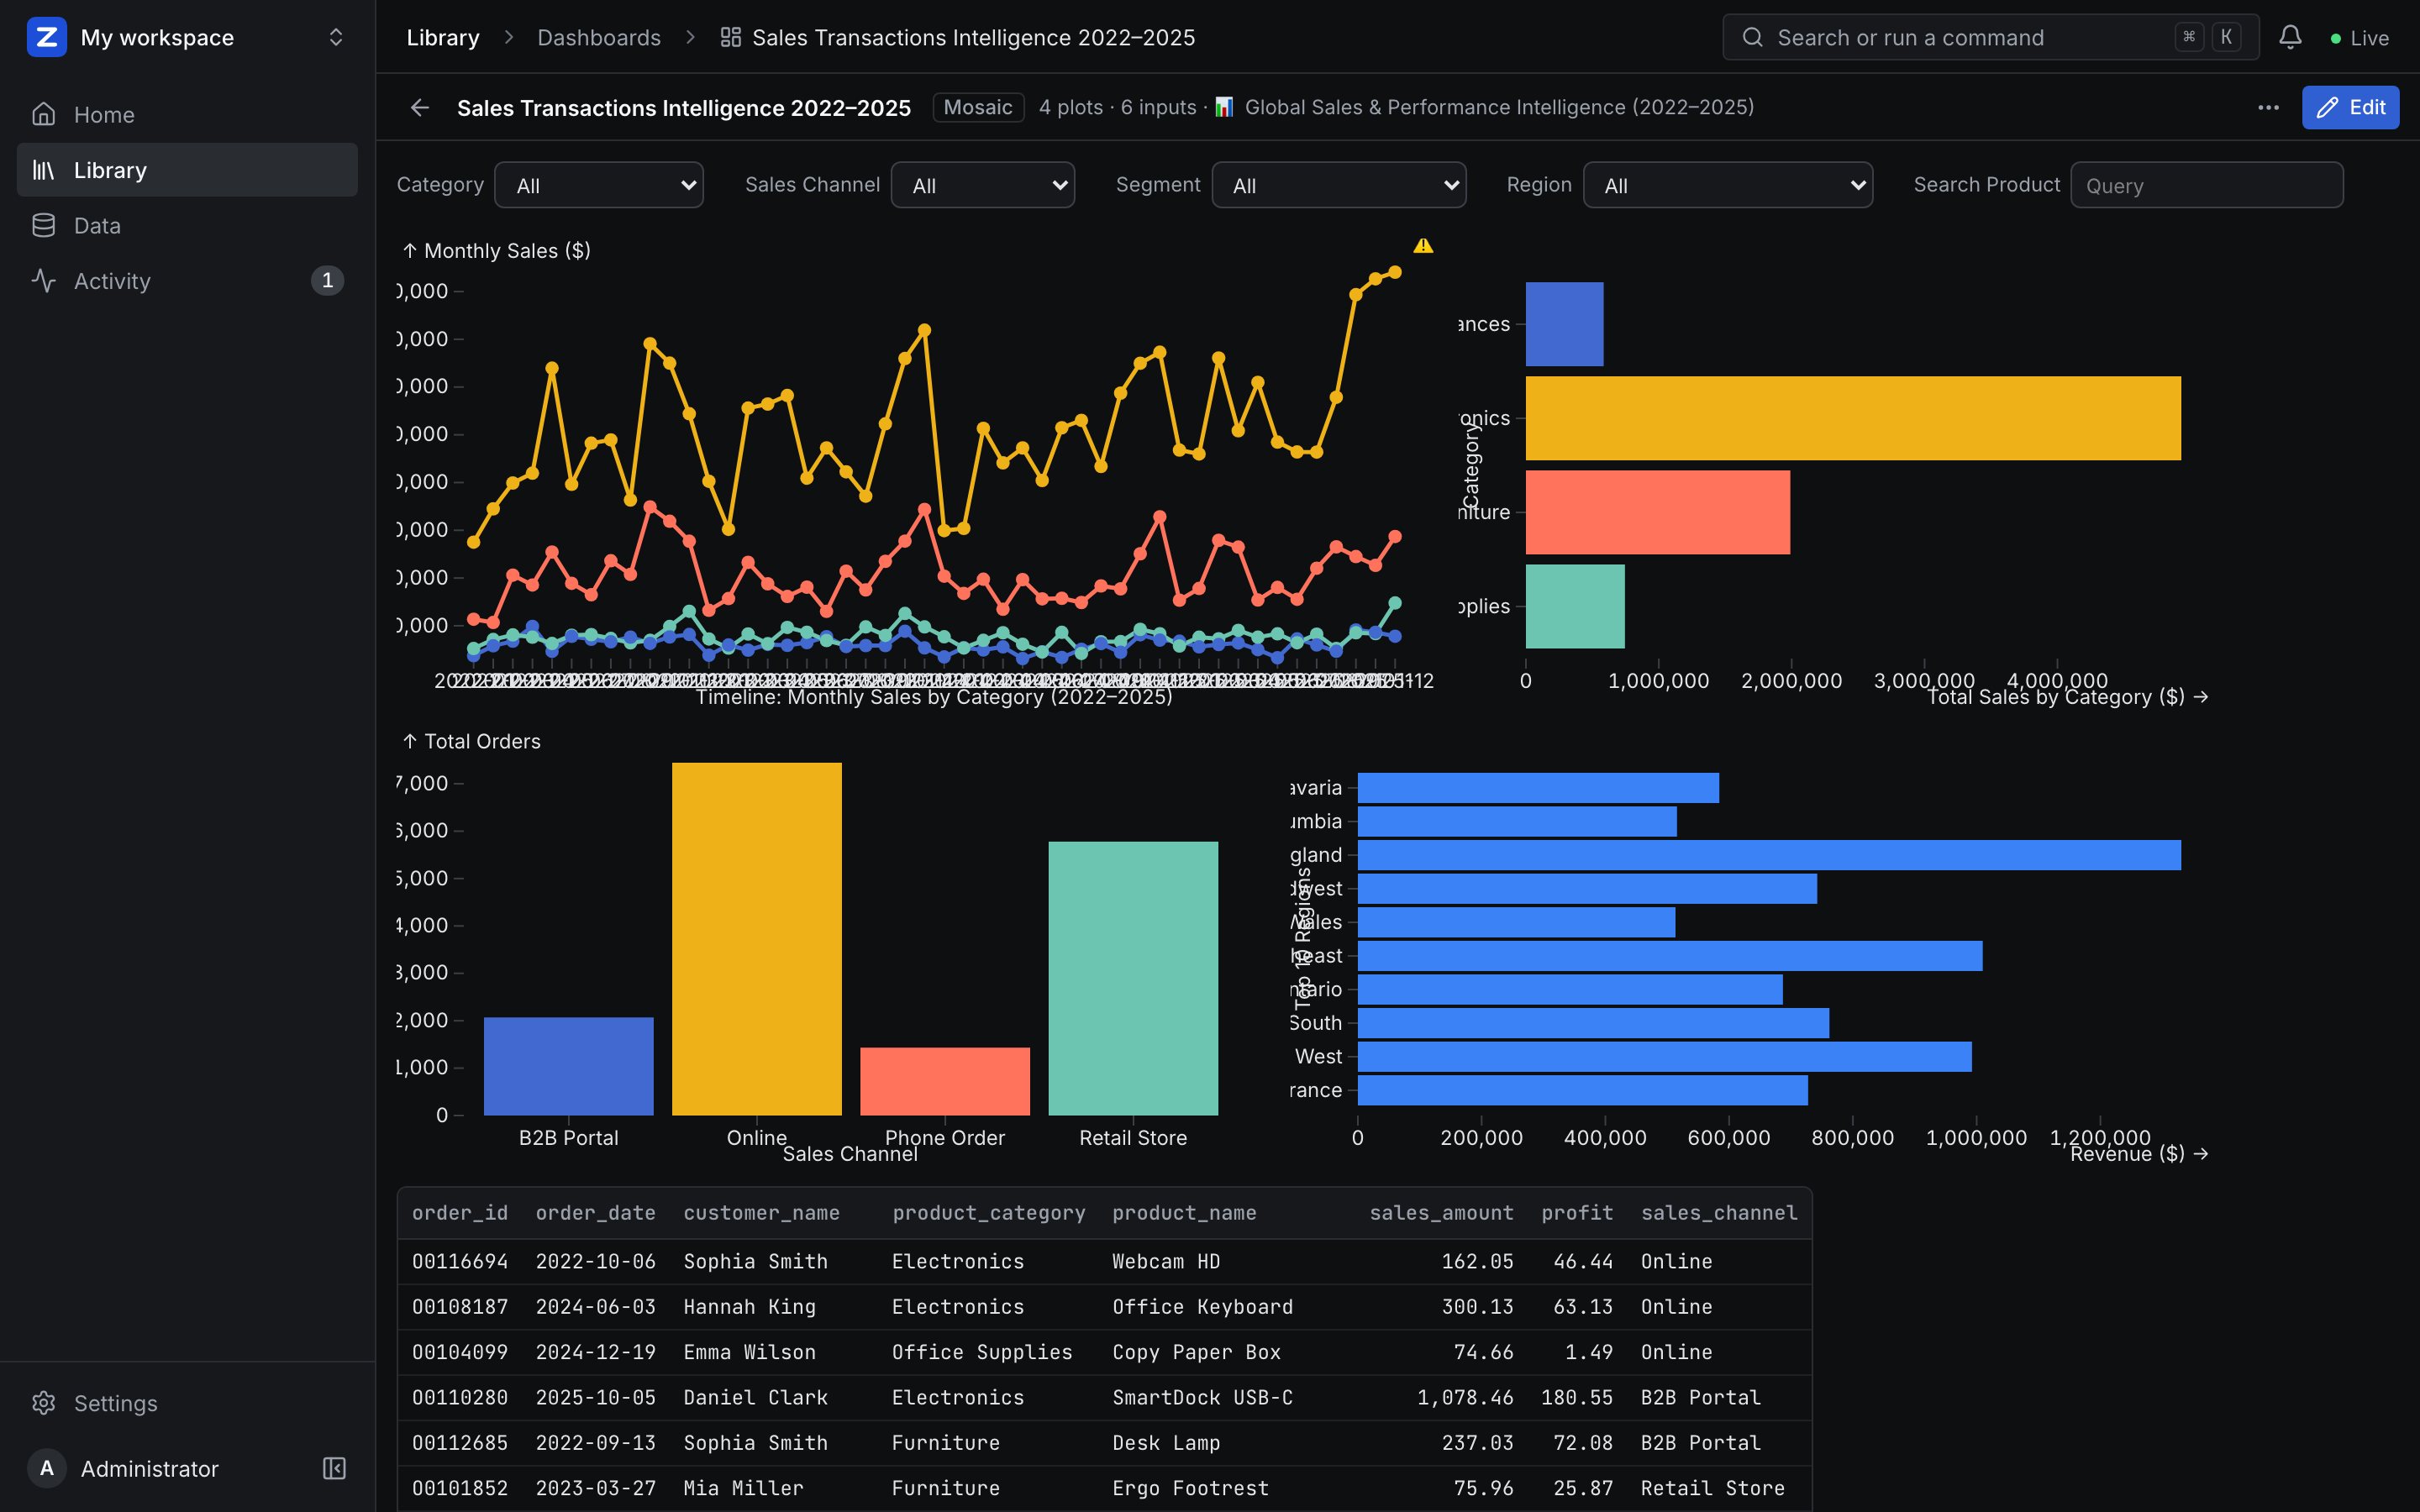Click the Ergo Footrest cell
Image resolution: width=2420 pixels, height=1512 pixels.
tap(1190, 1488)
